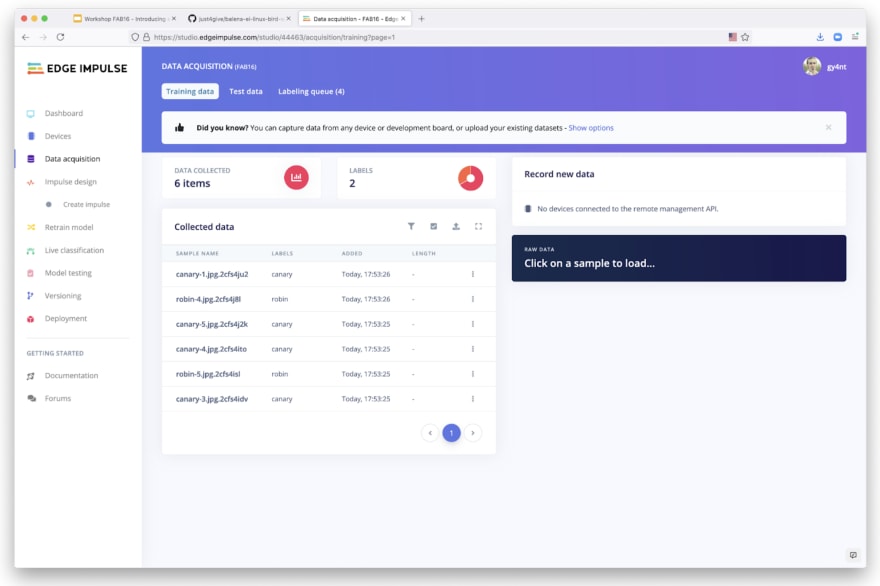Open Model testing page

pyautogui.click(x=68, y=273)
